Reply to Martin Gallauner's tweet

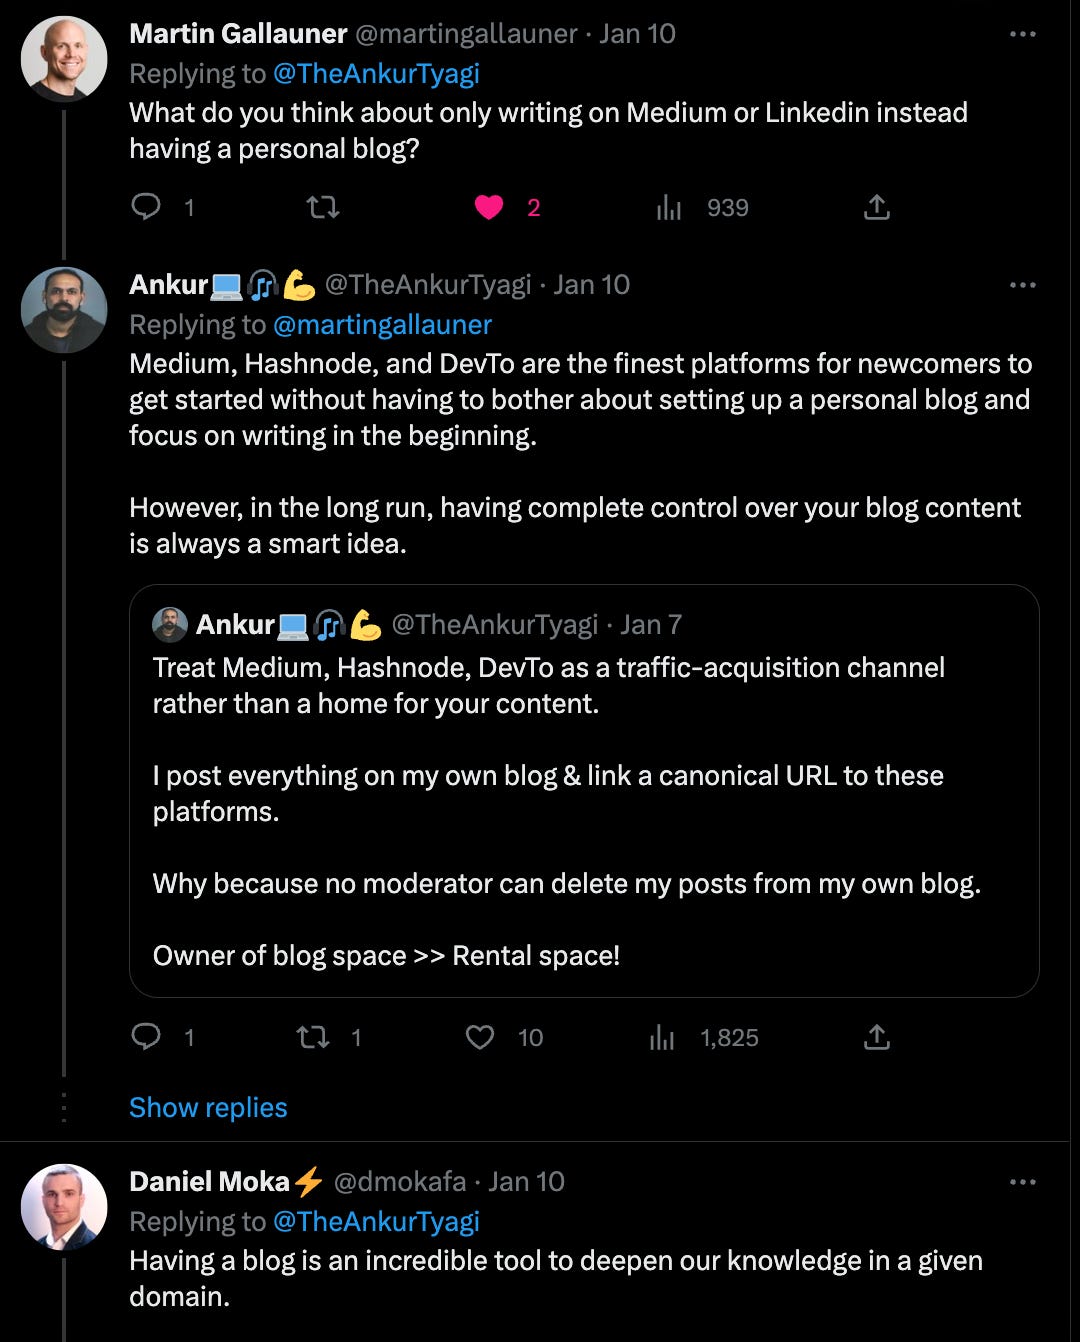coord(147,207)
